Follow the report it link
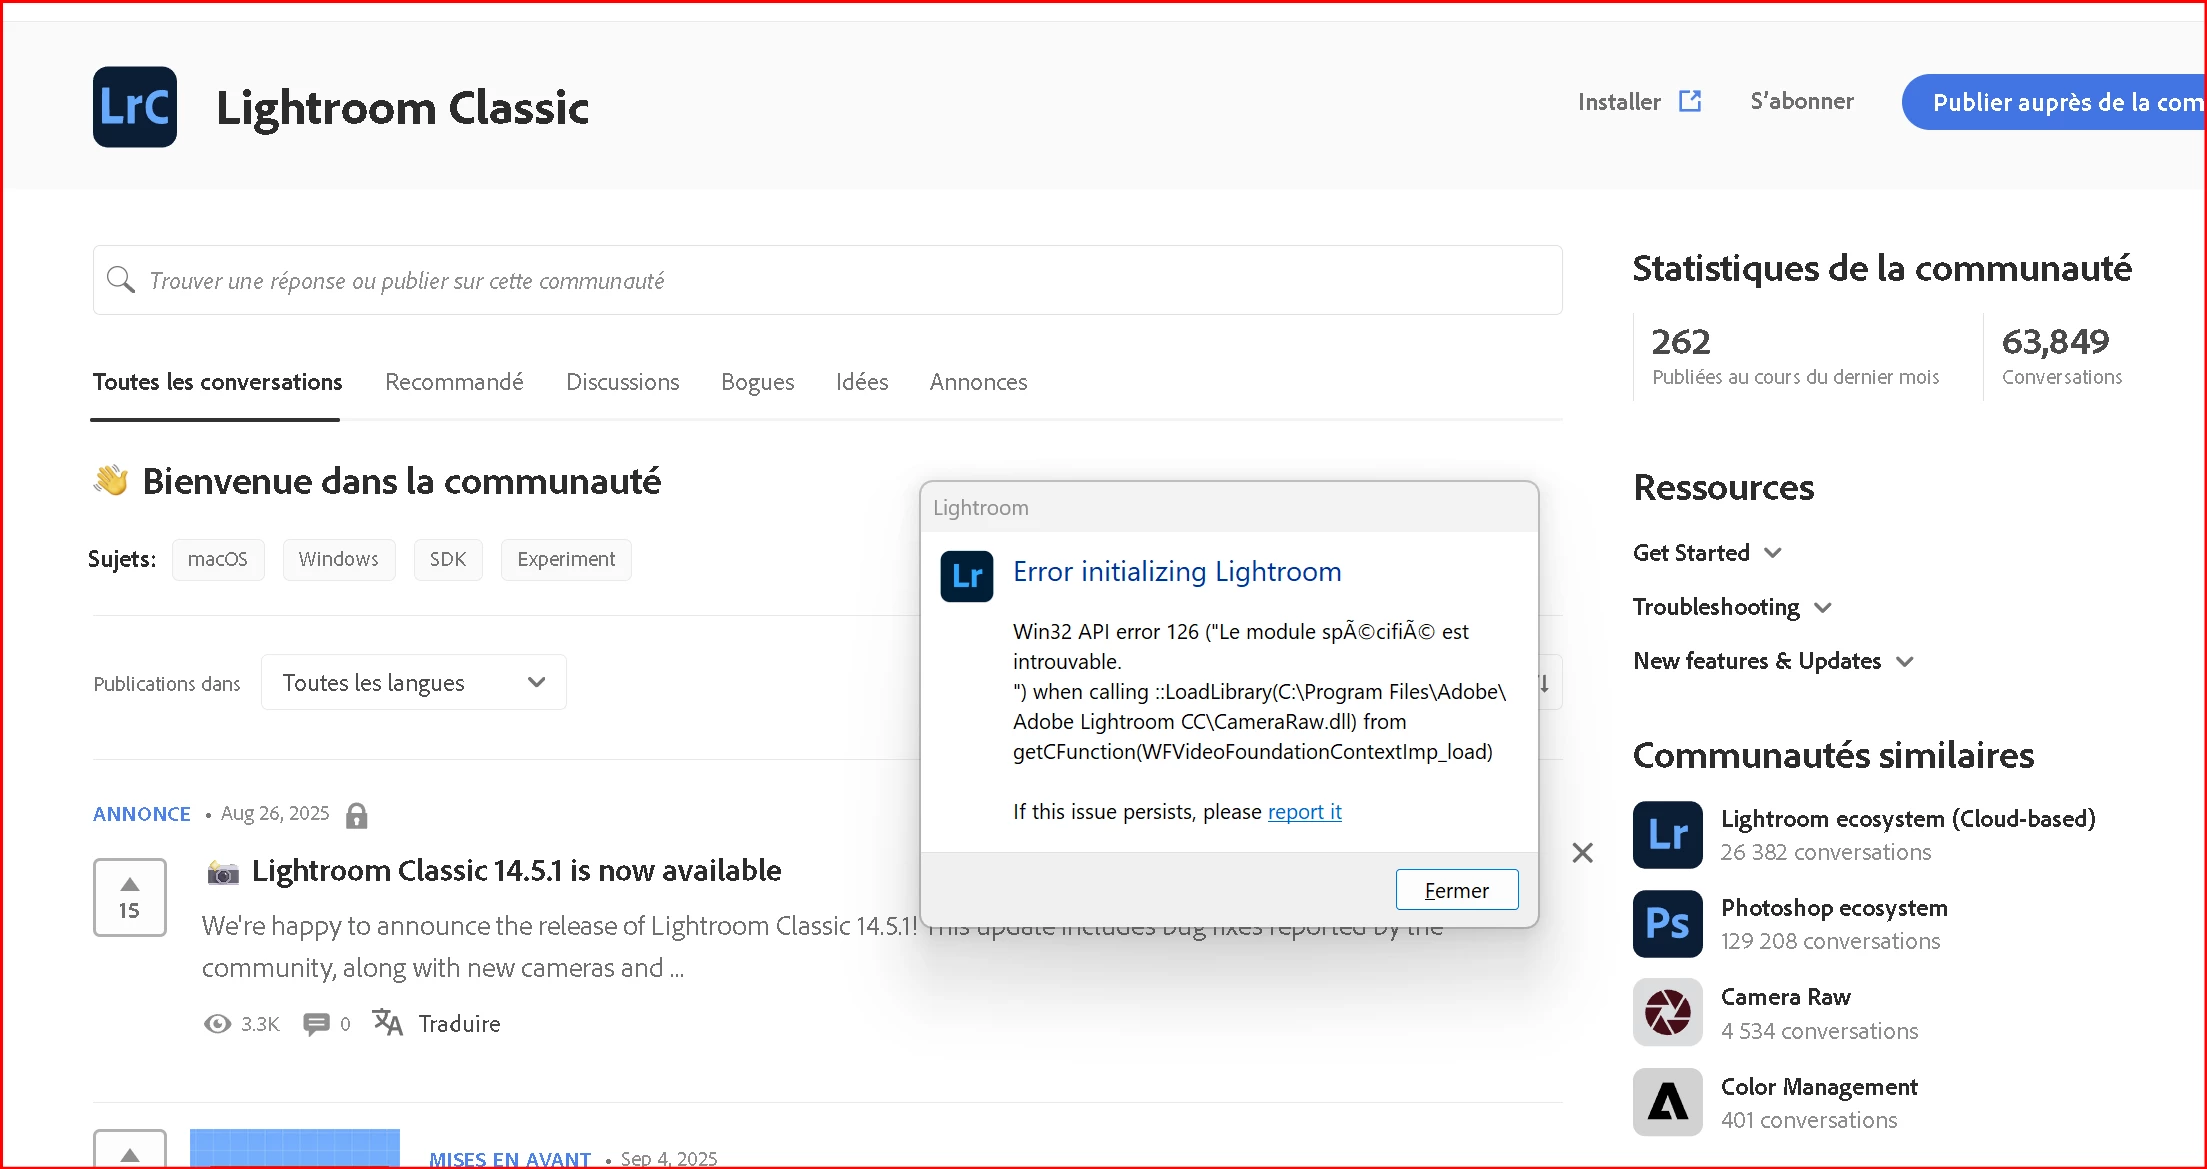Screen dimensions: 2207x1169 click(1304, 812)
